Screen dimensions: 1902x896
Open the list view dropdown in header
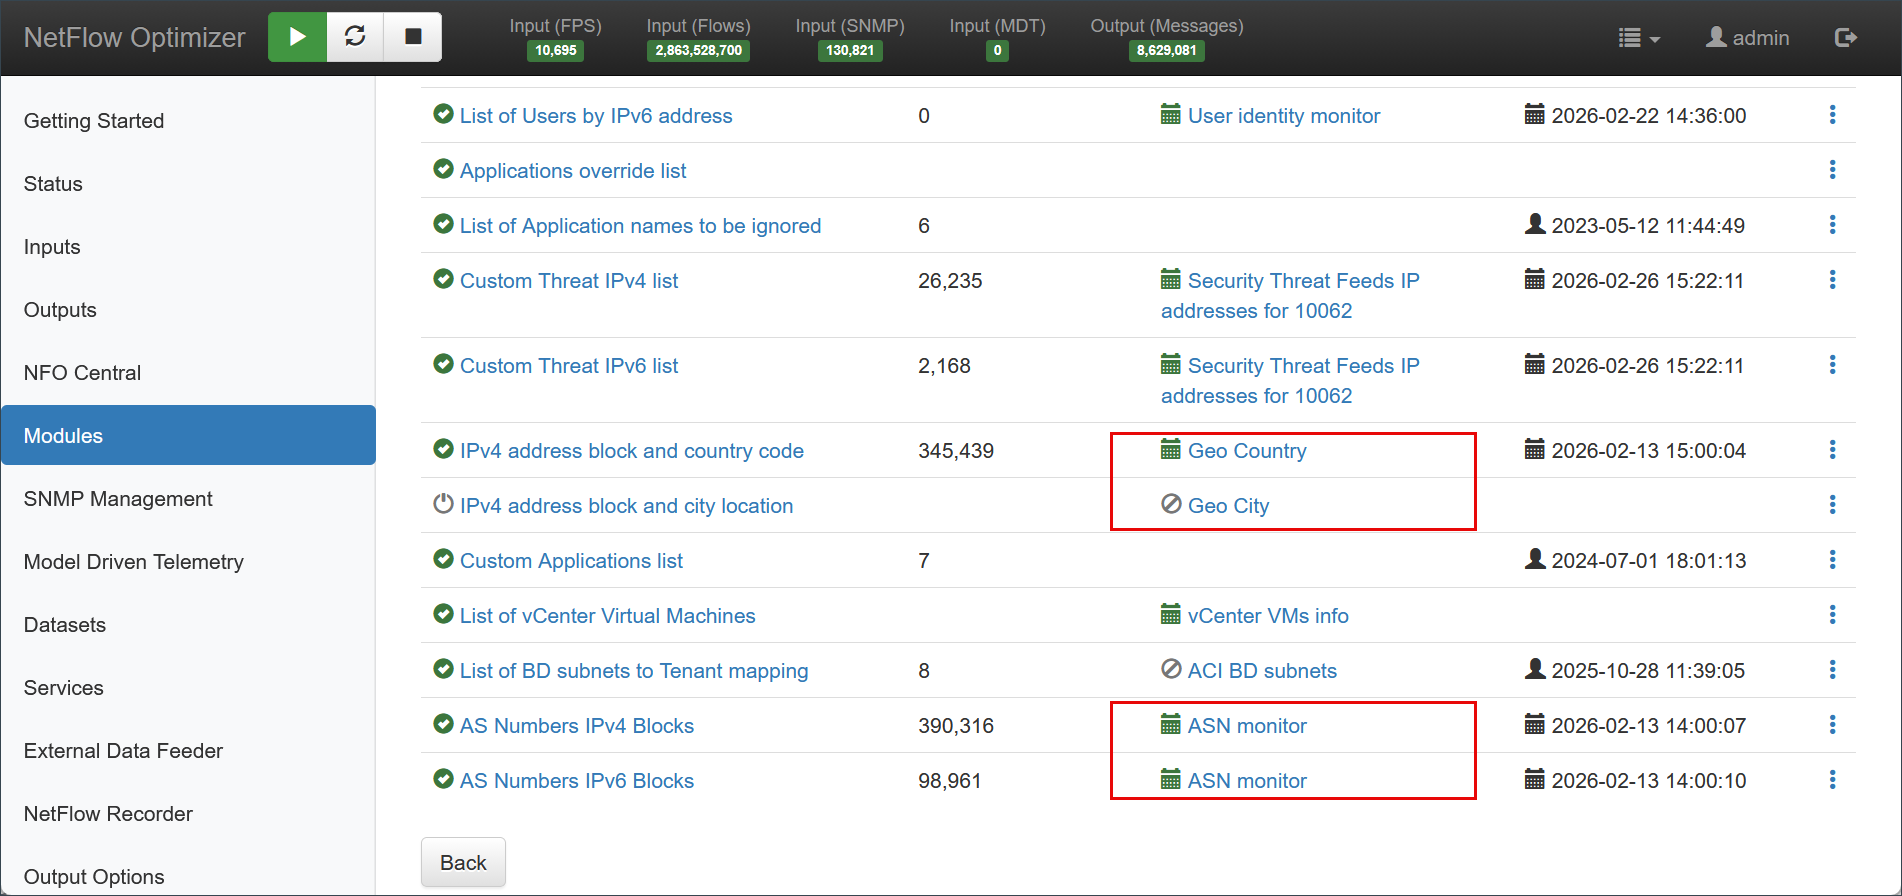tap(1638, 38)
